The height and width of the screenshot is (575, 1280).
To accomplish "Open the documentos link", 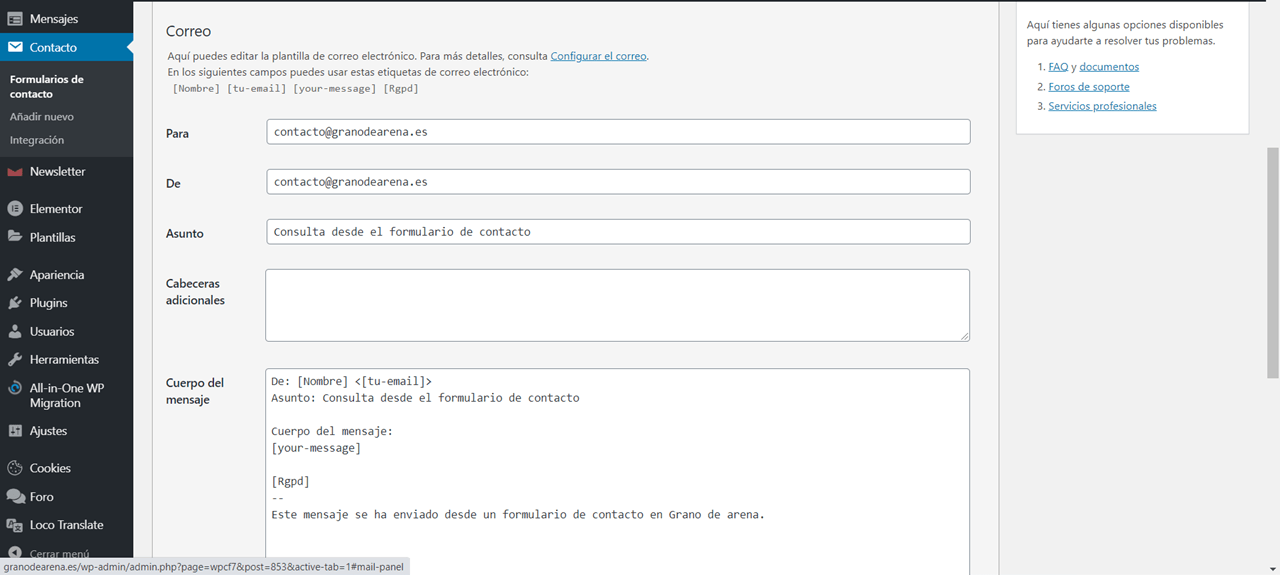I will click(x=1109, y=67).
